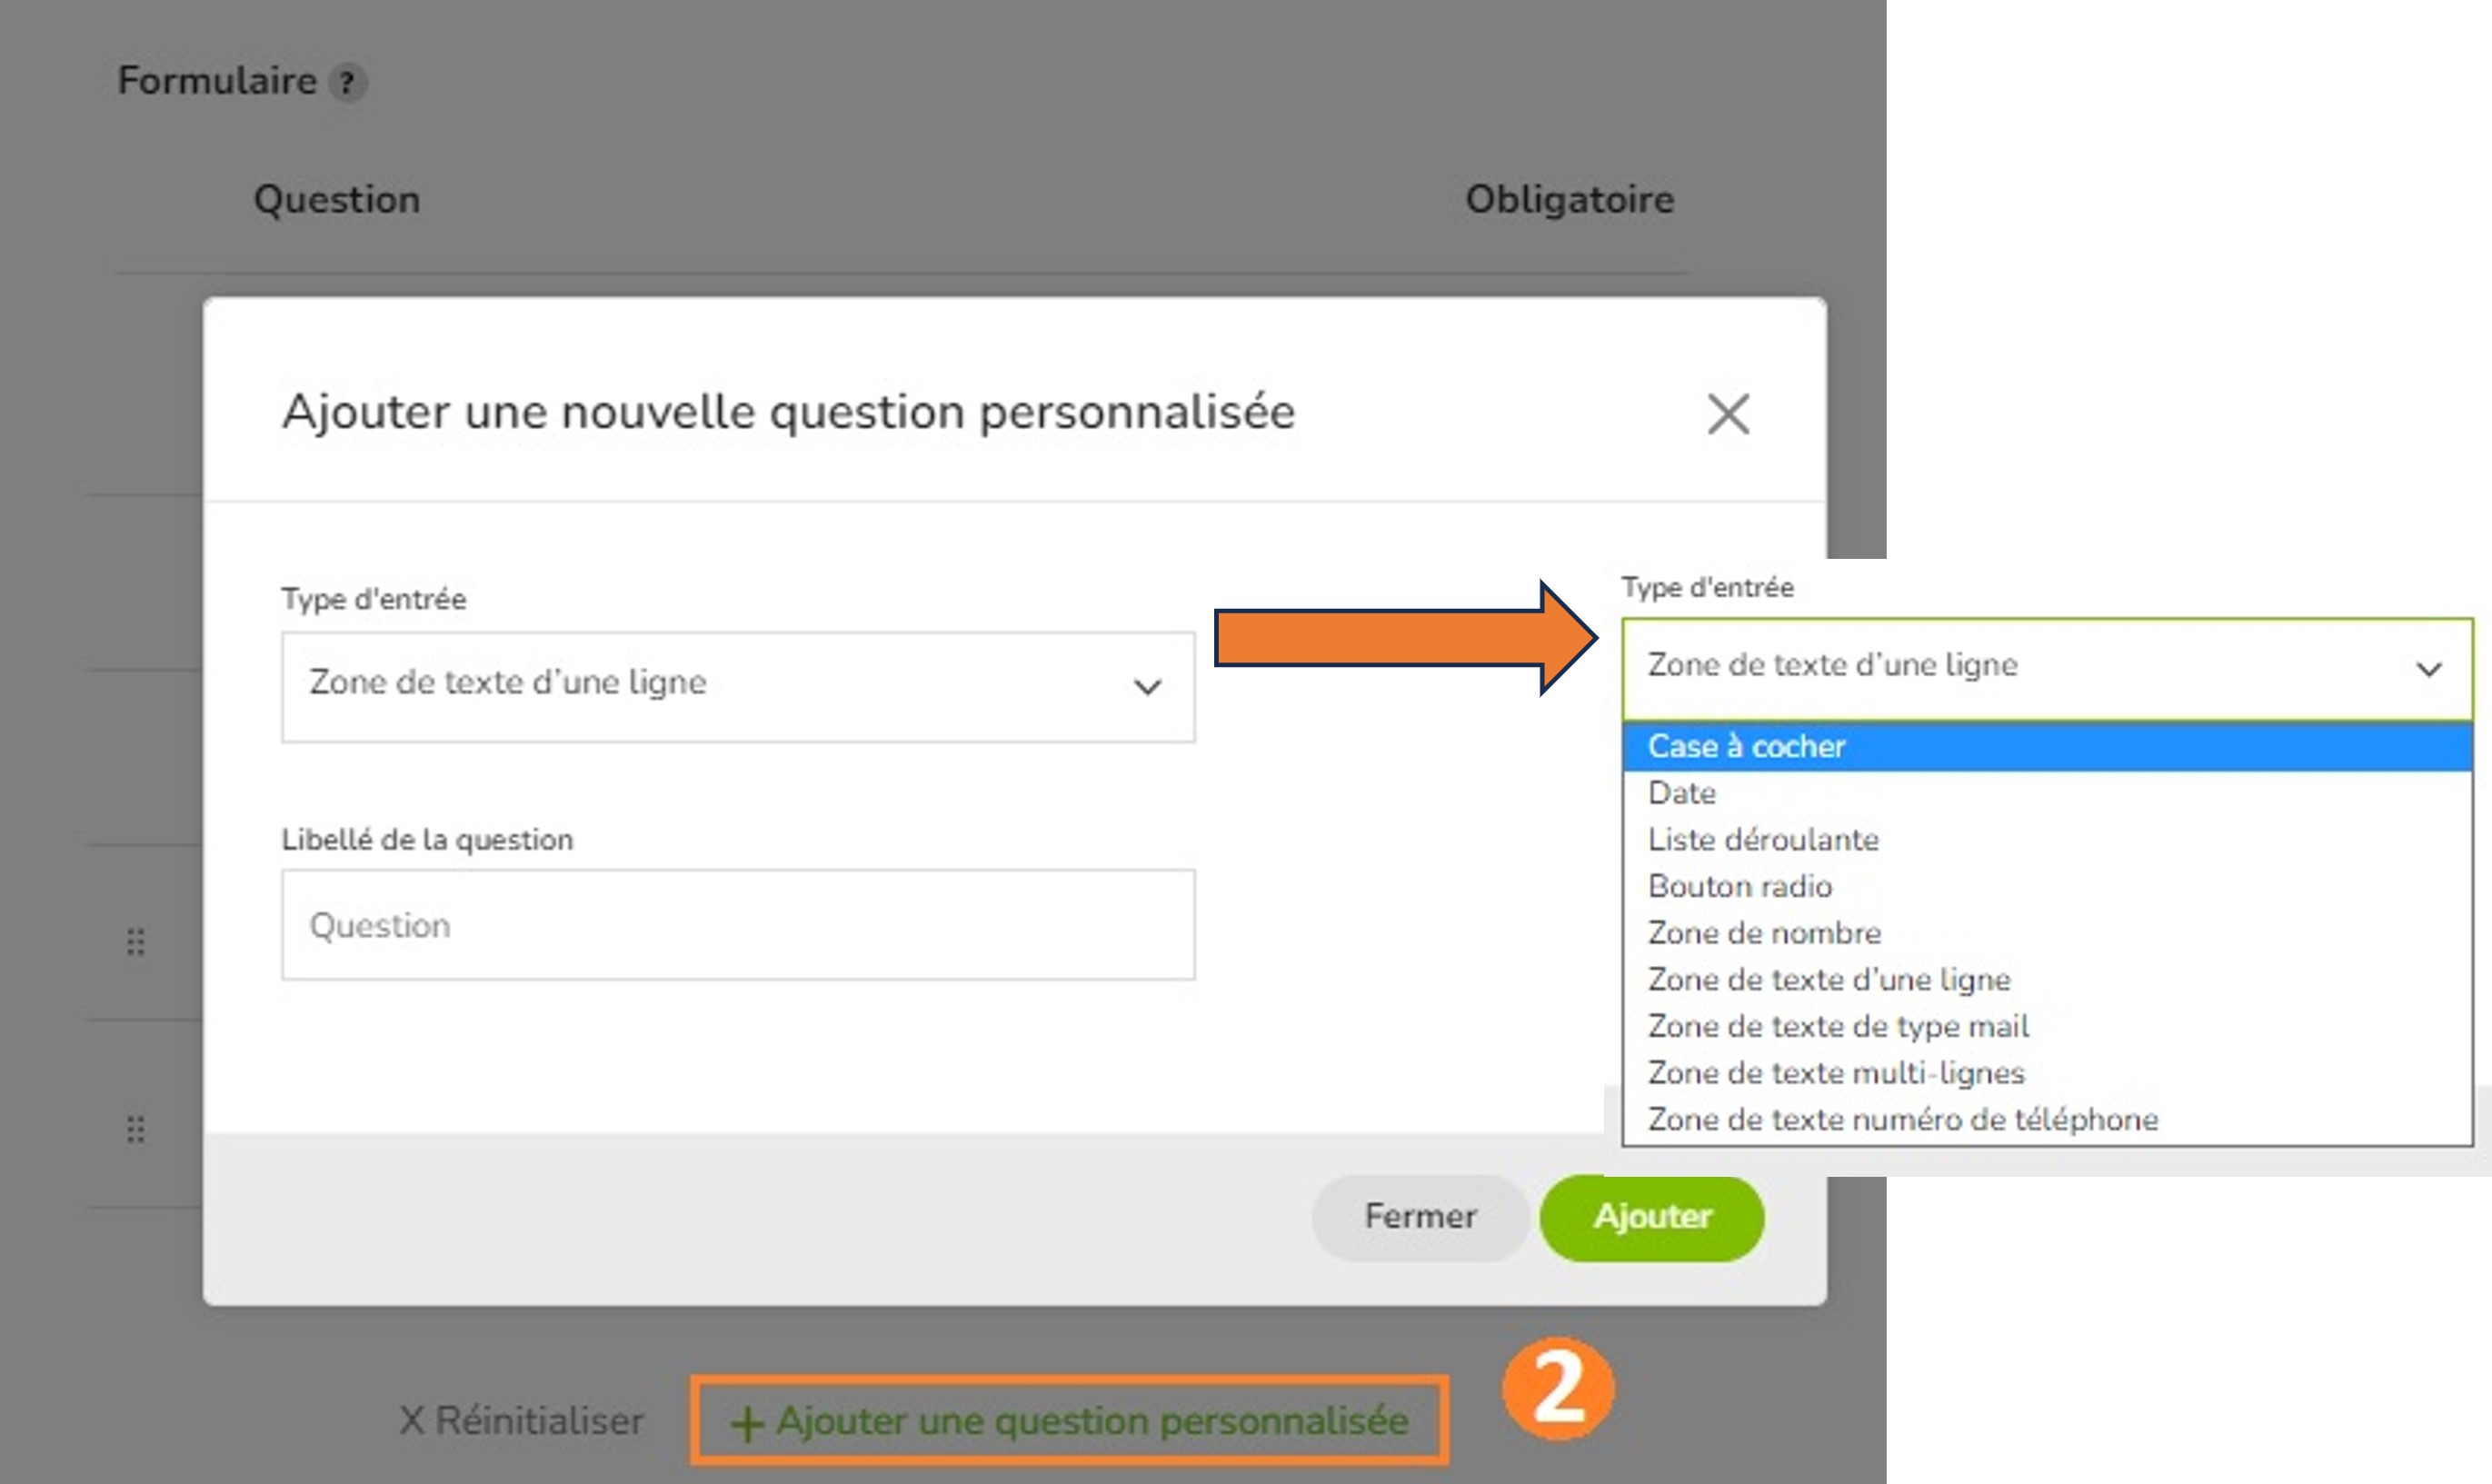Click the chevron in the dialog Type d'entrée field

coord(1148,687)
